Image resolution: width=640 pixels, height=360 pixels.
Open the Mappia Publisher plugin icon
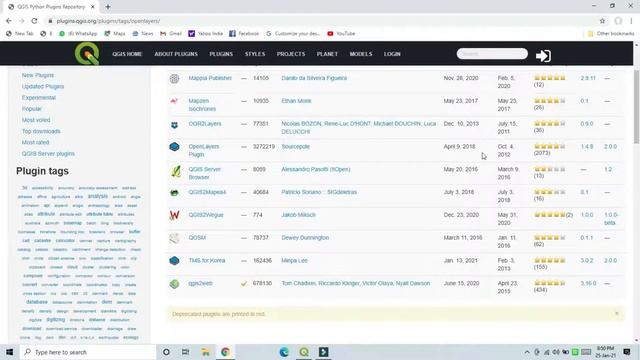click(x=174, y=78)
